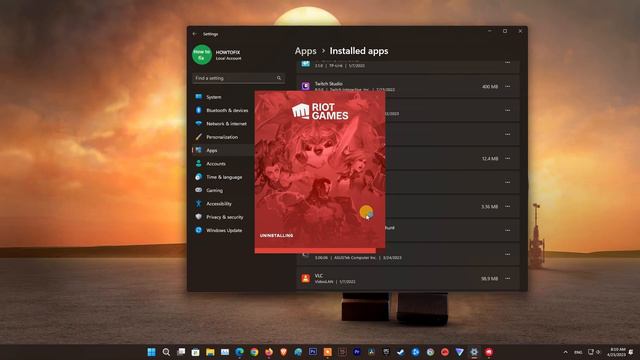The image size is (640, 360).
Task: Open more options for the 3.36 MB app
Action: click(507, 207)
